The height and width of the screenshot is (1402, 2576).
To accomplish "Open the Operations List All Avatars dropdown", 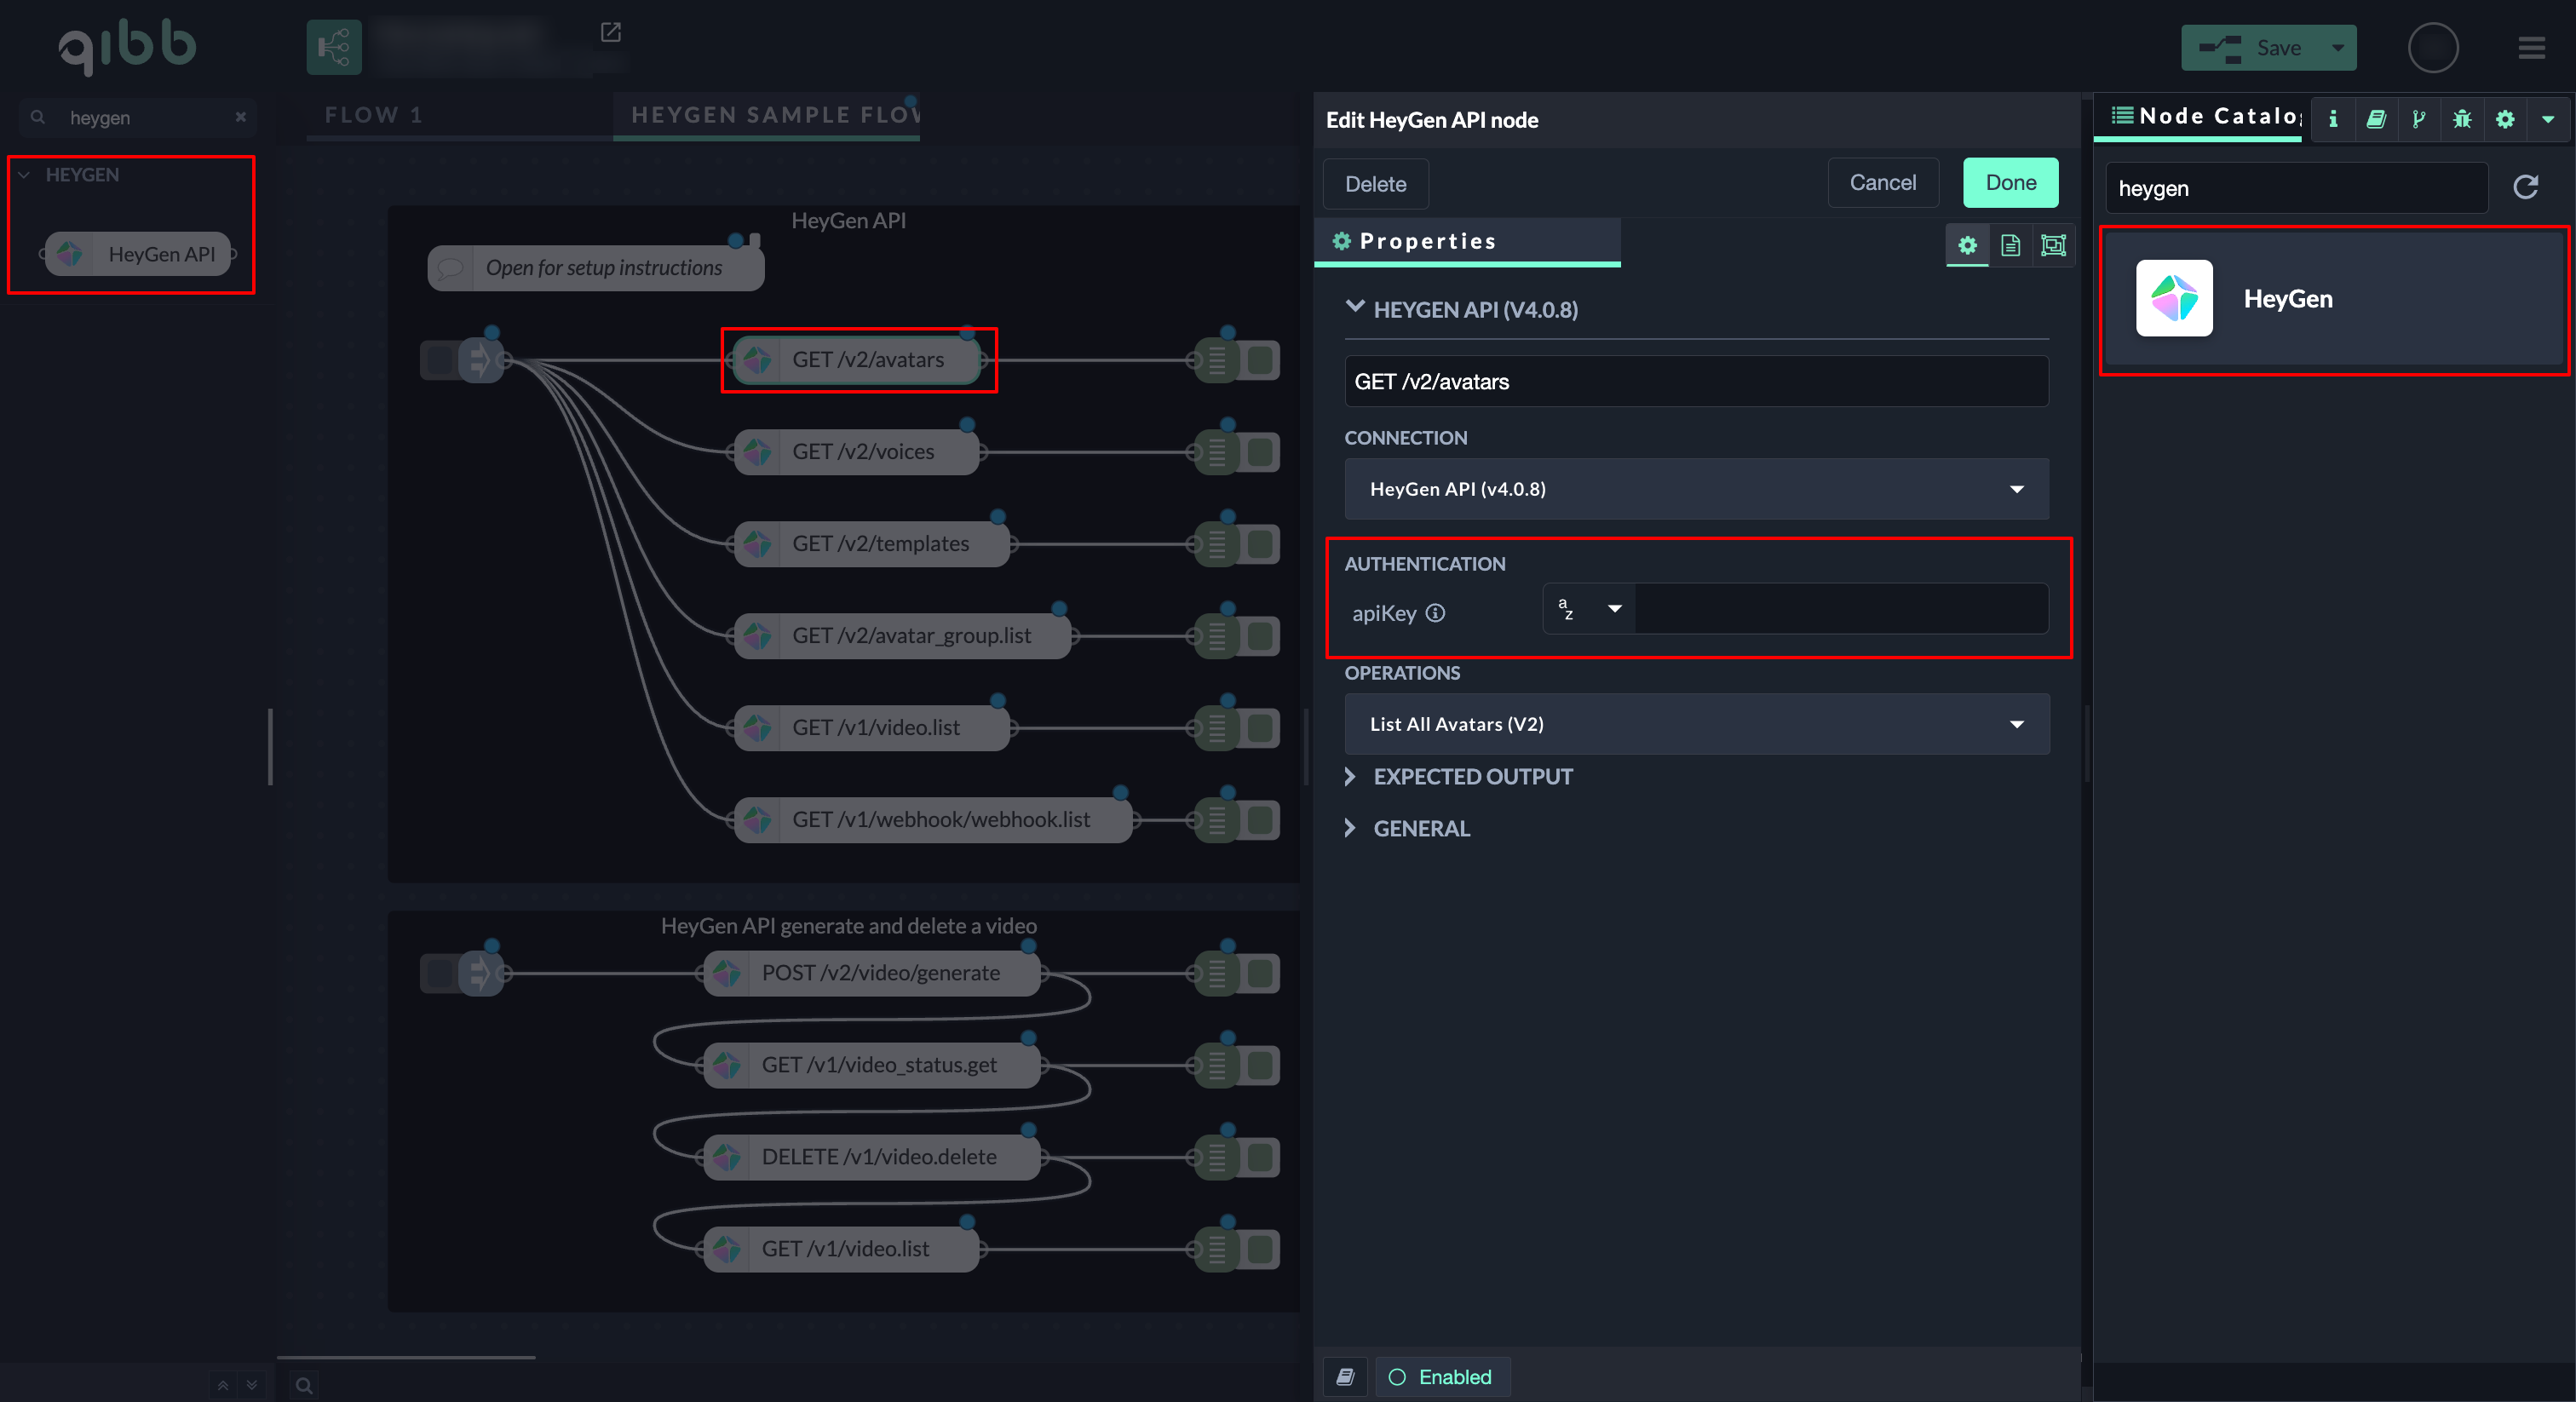I will point(1696,724).
